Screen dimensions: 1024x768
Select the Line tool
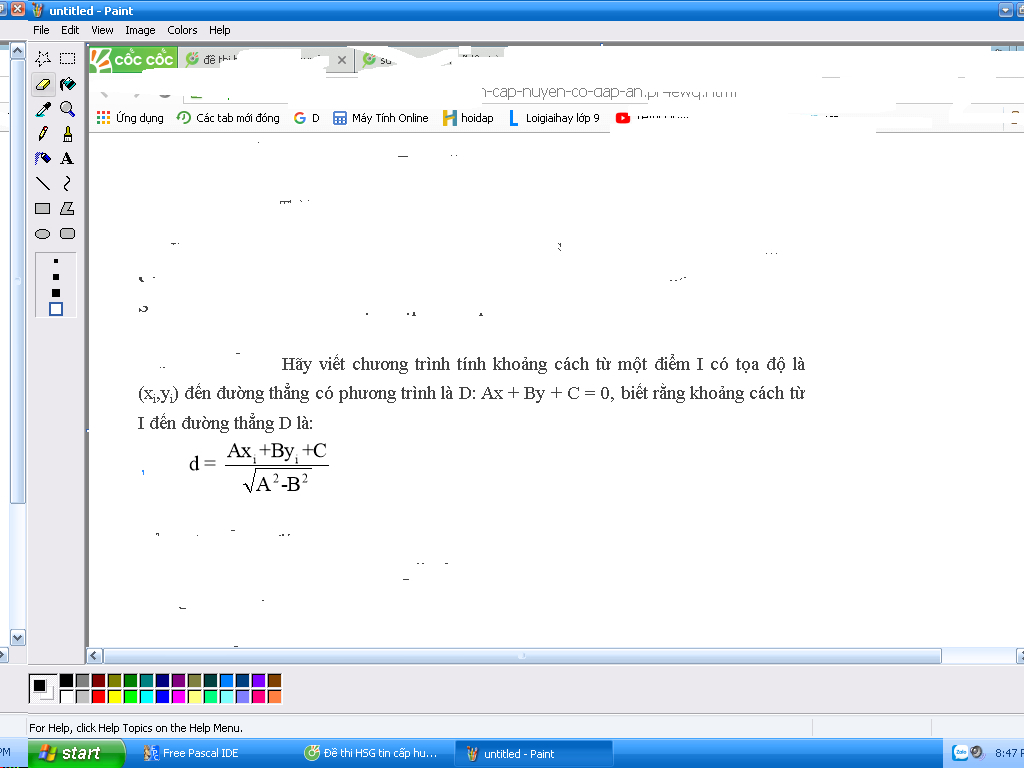point(43,184)
